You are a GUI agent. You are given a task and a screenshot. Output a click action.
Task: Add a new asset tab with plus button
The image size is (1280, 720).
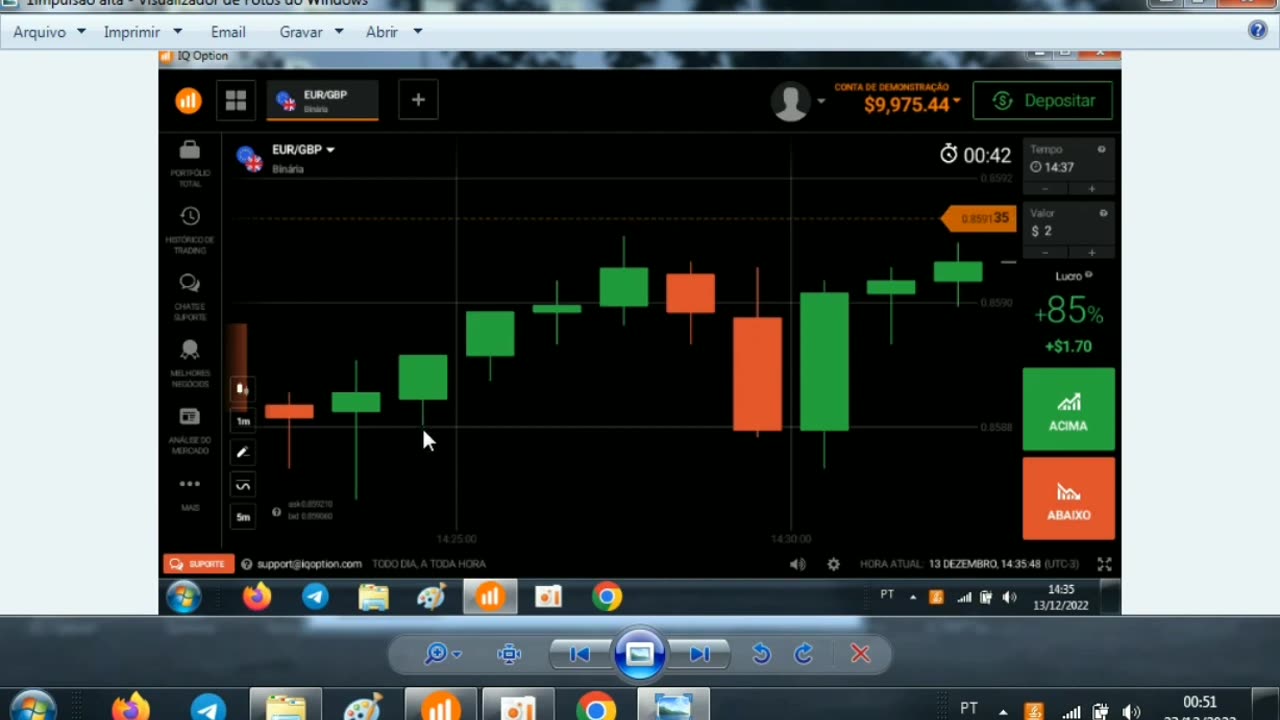(x=418, y=100)
